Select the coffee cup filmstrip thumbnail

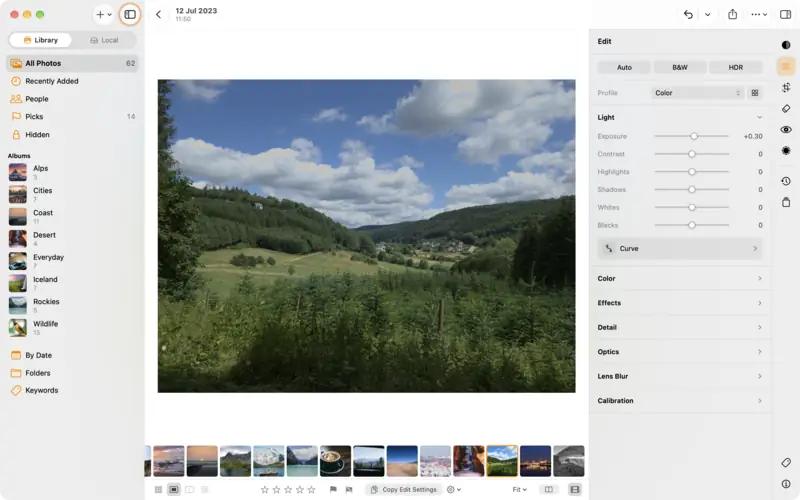click(x=335, y=461)
